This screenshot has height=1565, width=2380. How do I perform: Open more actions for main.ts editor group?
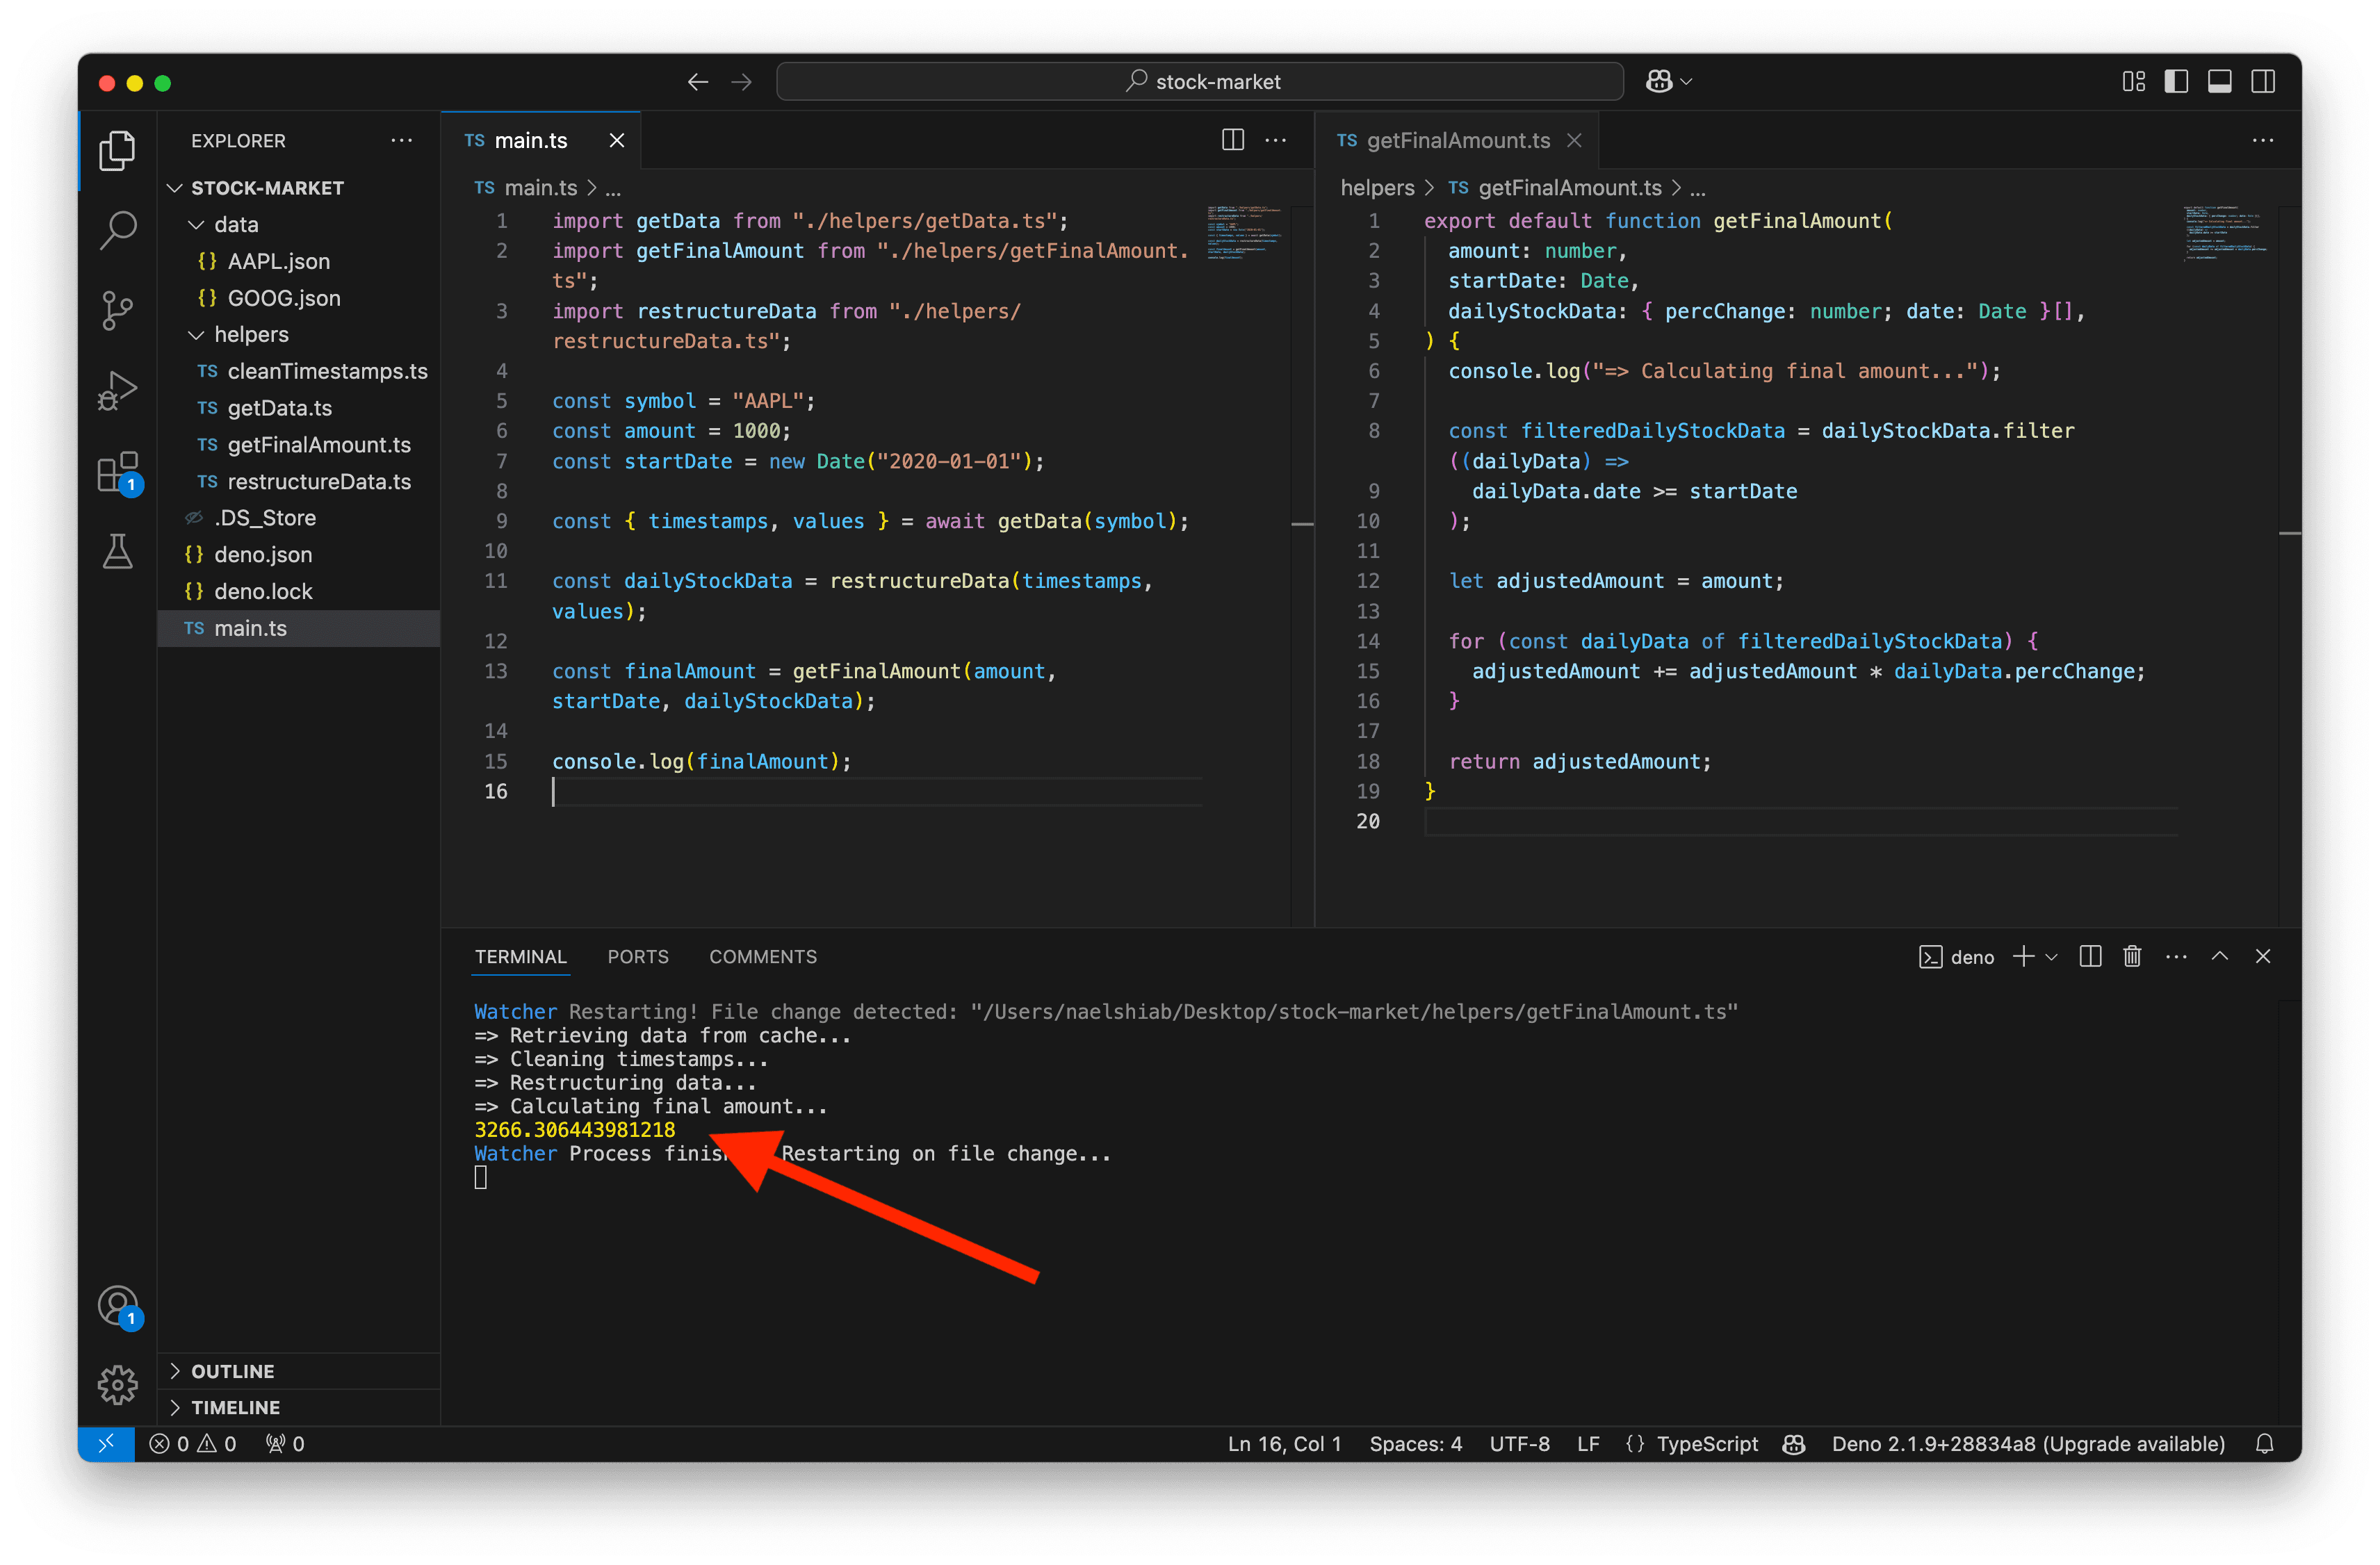point(1276,140)
